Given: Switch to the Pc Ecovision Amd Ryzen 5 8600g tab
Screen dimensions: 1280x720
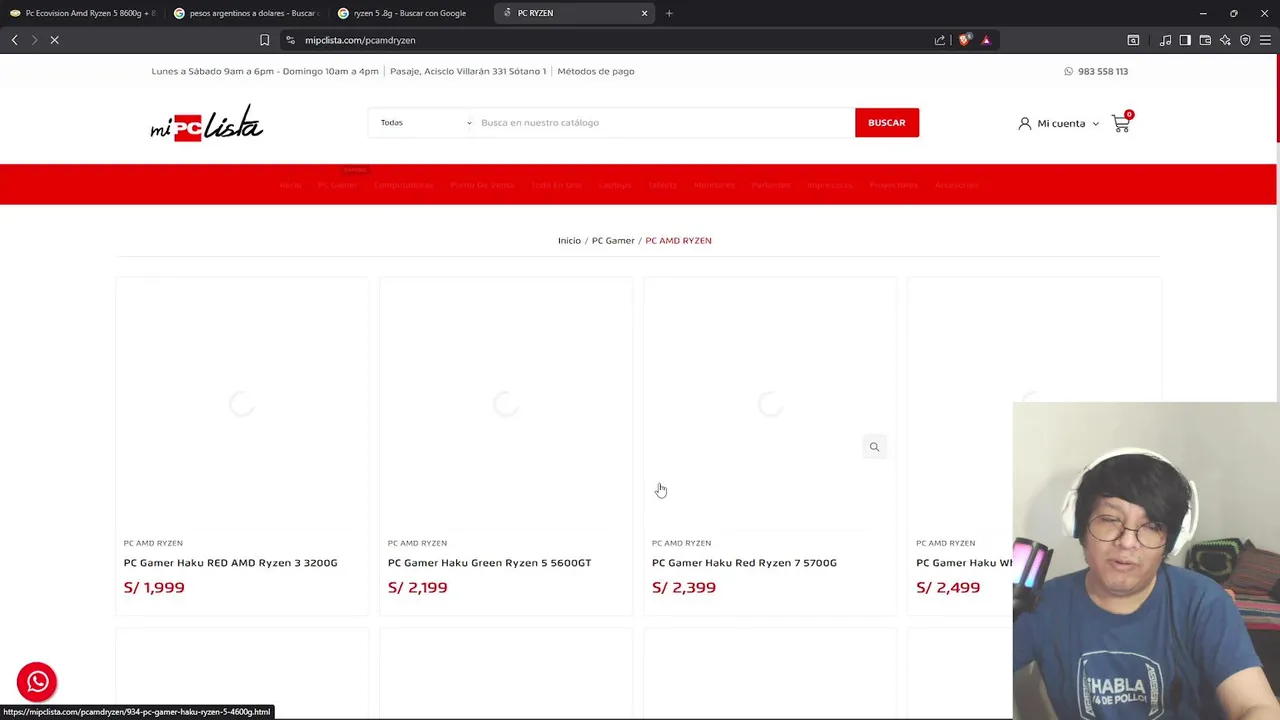Looking at the screenshot, I should (x=83, y=13).
